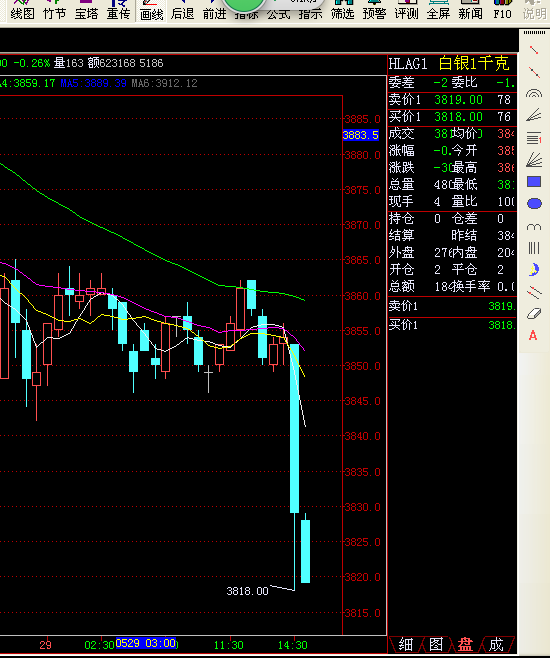This screenshot has height=658, width=550.
Task: Click the 后退 back button
Action: (x=182, y=10)
